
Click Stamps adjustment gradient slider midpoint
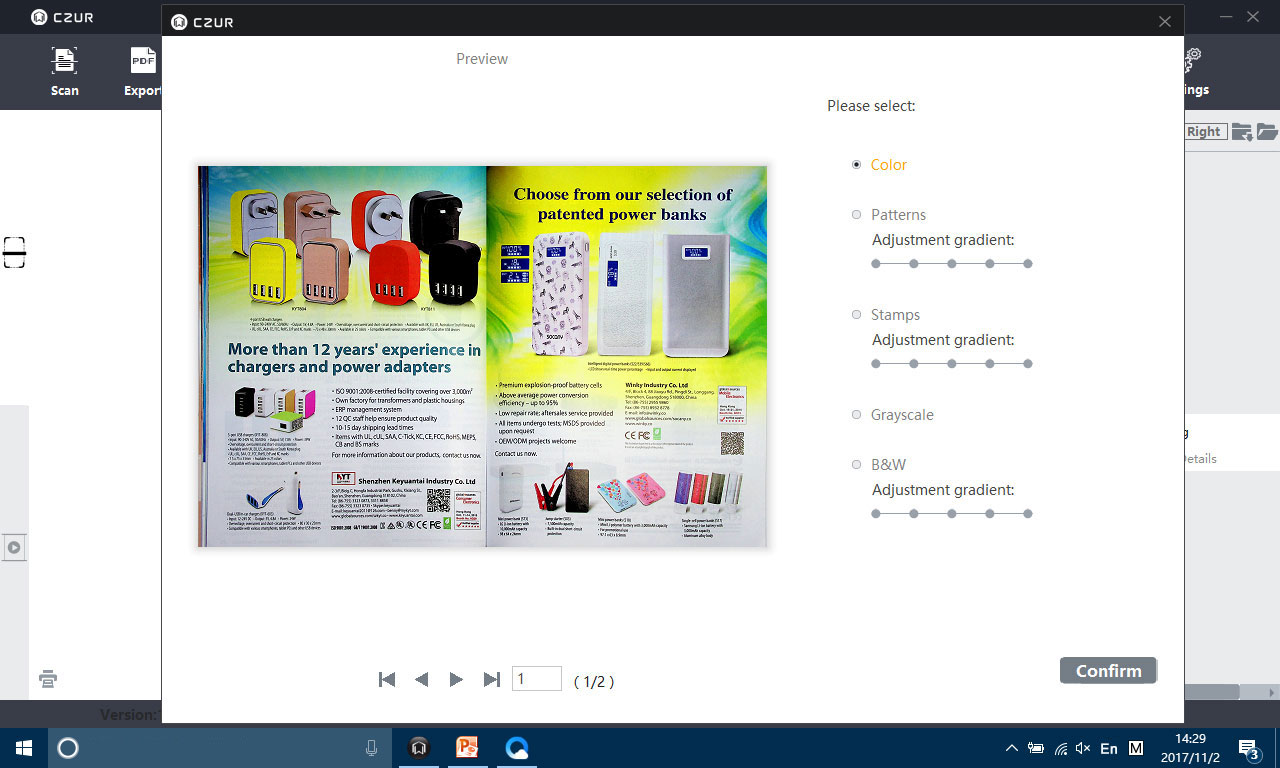pos(952,364)
